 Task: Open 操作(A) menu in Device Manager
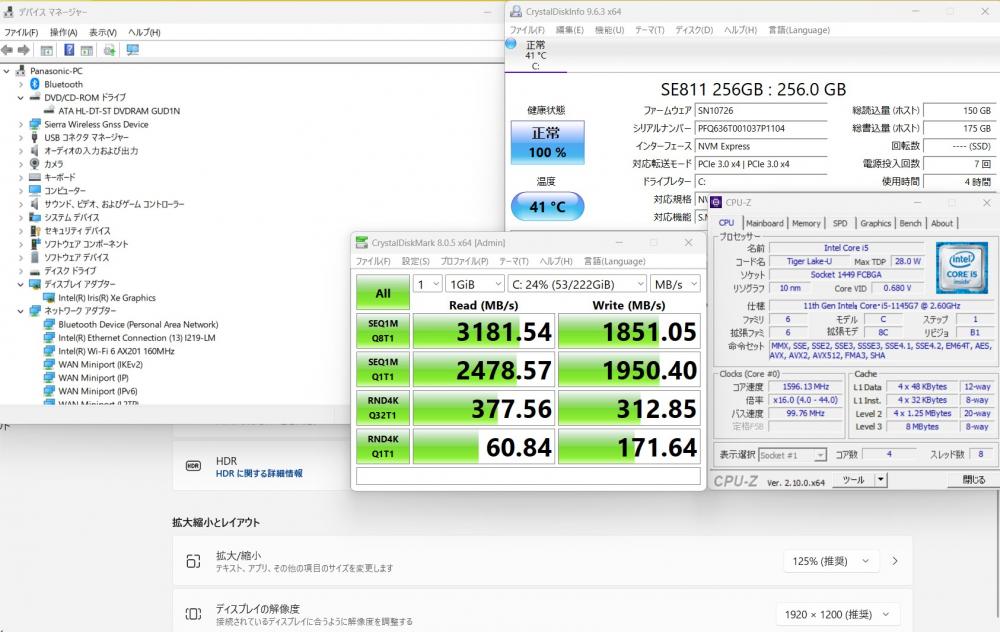tap(63, 32)
